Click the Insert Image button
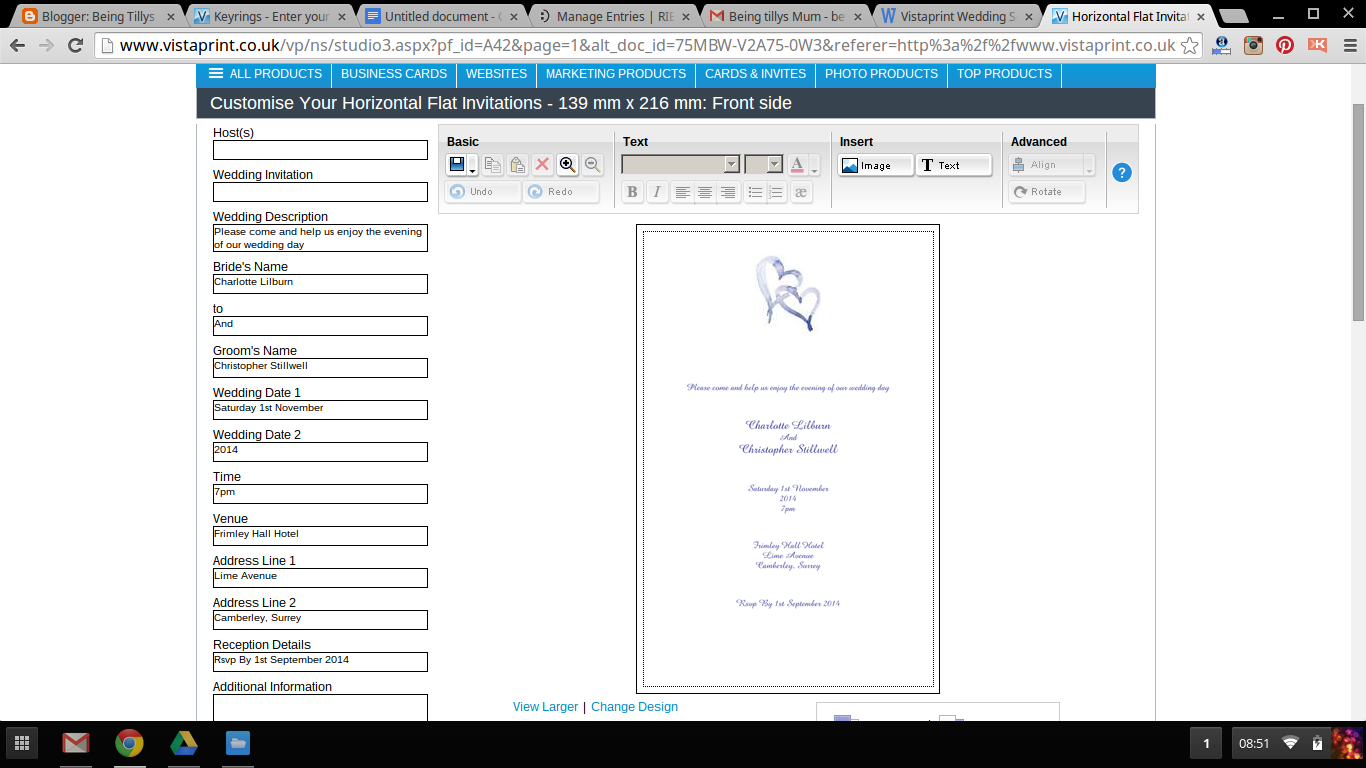1366x768 pixels. [876, 165]
